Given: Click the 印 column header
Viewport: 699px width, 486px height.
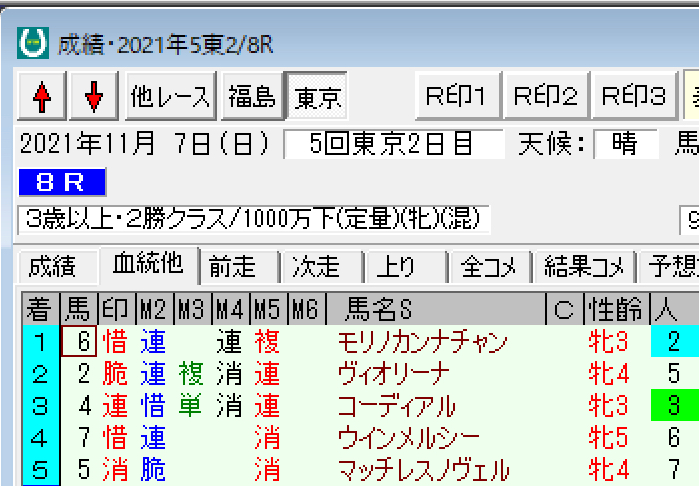Looking at the screenshot, I should pyautogui.click(x=116, y=309).
